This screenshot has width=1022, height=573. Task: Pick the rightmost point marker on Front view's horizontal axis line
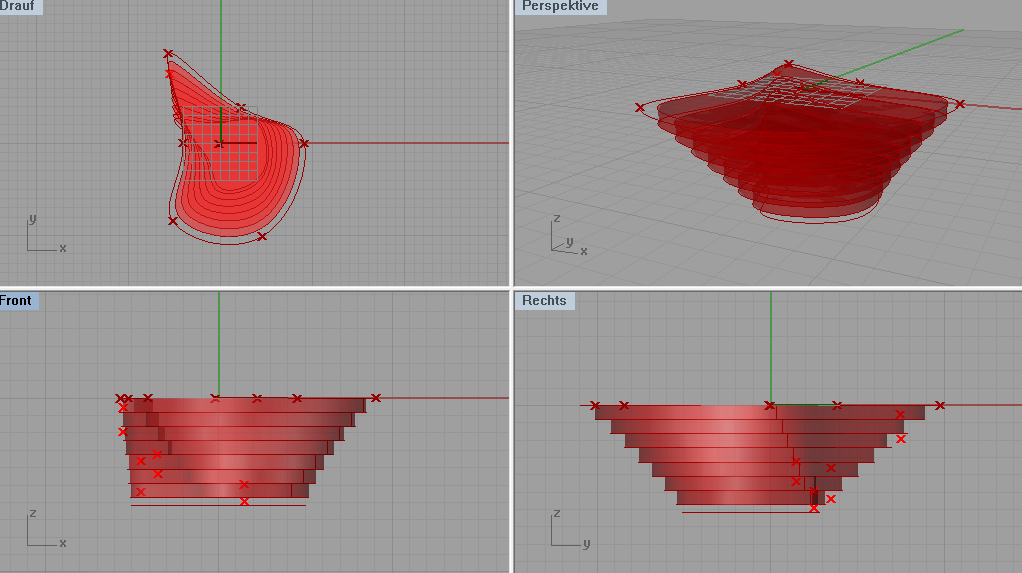click(375, 398)
